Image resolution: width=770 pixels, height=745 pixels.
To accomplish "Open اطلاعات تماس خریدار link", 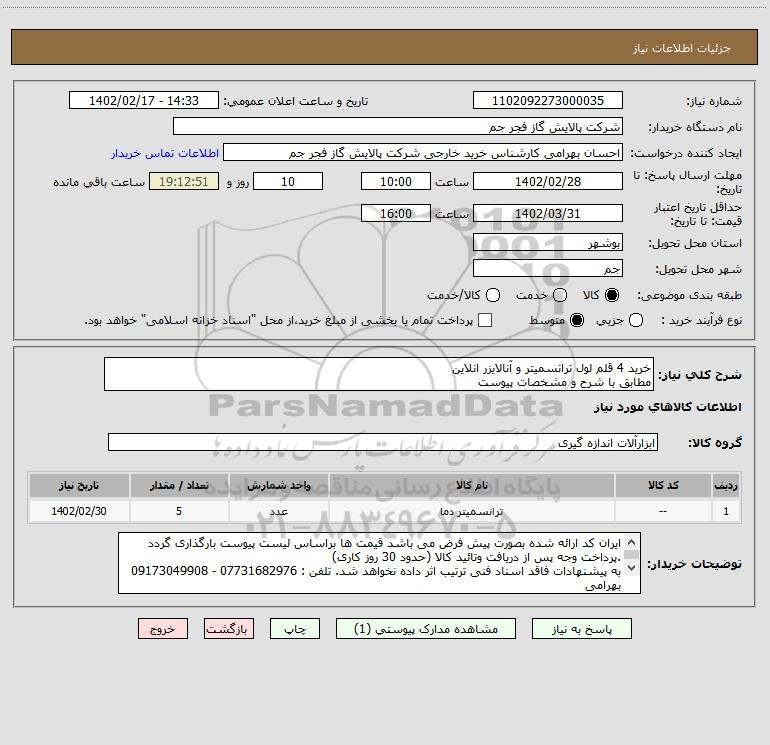I will 165,153.
